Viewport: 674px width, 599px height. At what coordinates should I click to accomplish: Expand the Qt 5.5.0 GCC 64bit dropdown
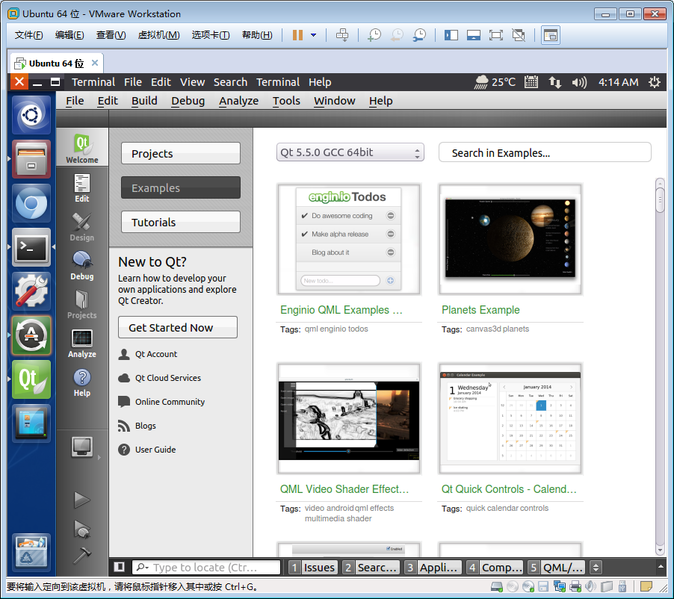(350, 152)
